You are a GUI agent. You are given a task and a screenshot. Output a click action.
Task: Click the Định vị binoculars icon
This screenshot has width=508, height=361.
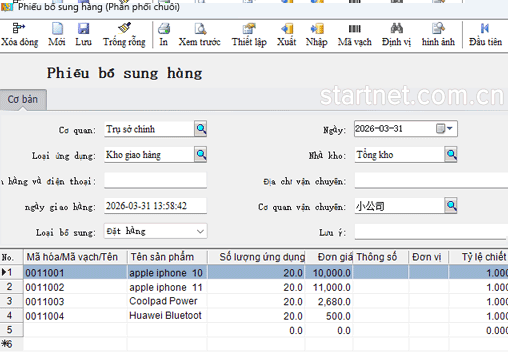point(396,29)
